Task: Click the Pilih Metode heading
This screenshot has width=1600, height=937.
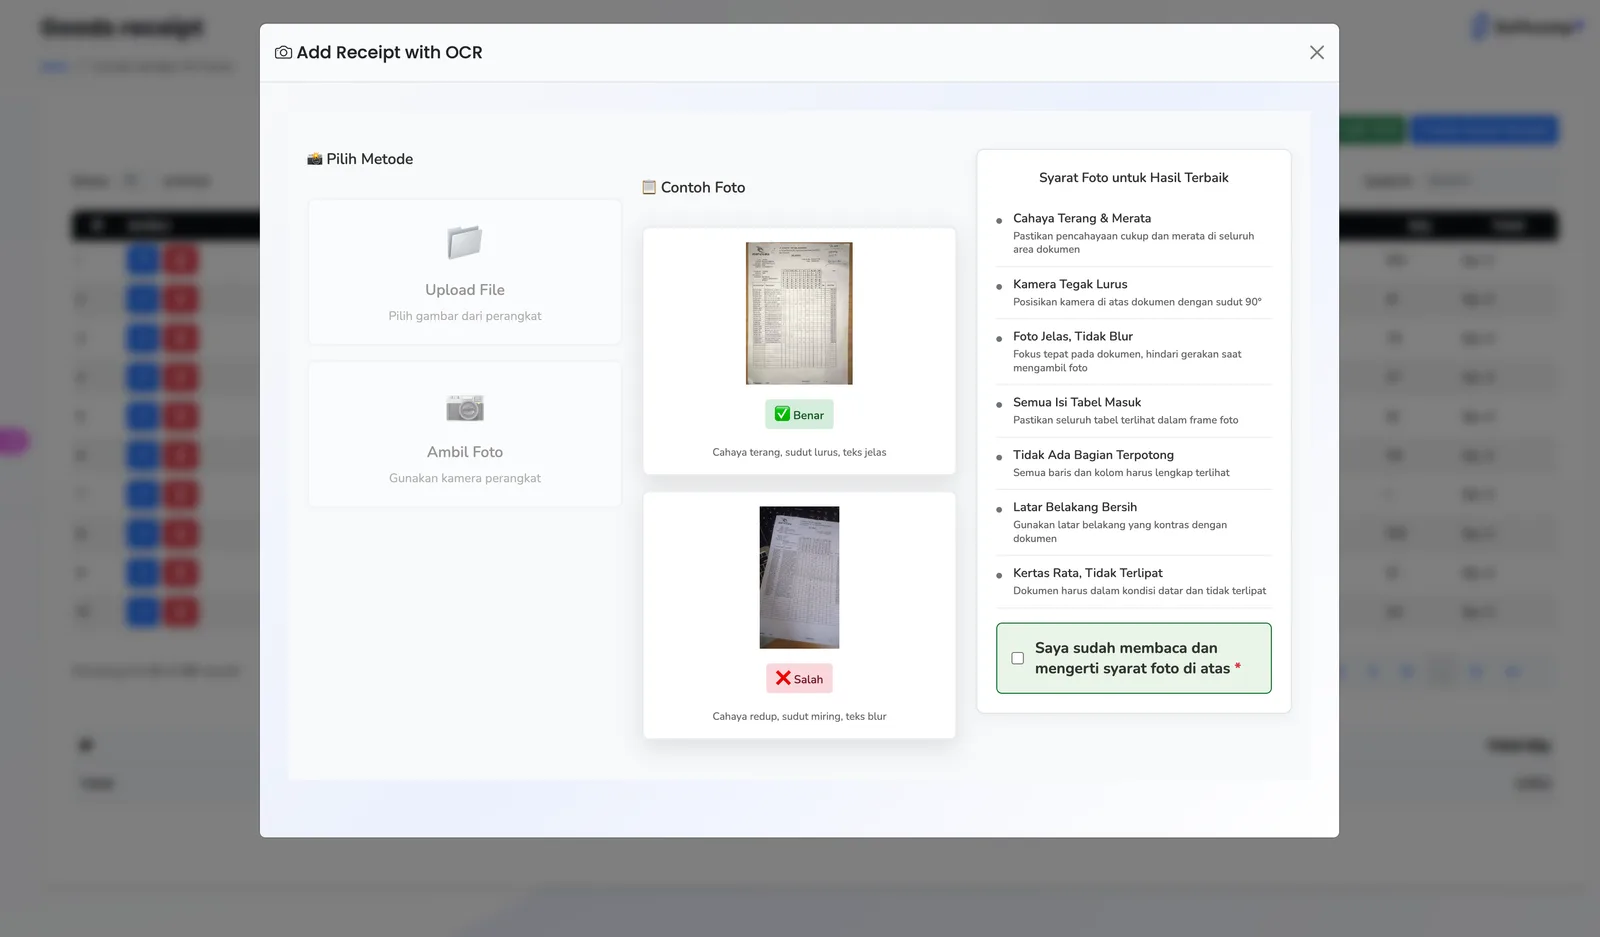Action: [x=360, y=159]
